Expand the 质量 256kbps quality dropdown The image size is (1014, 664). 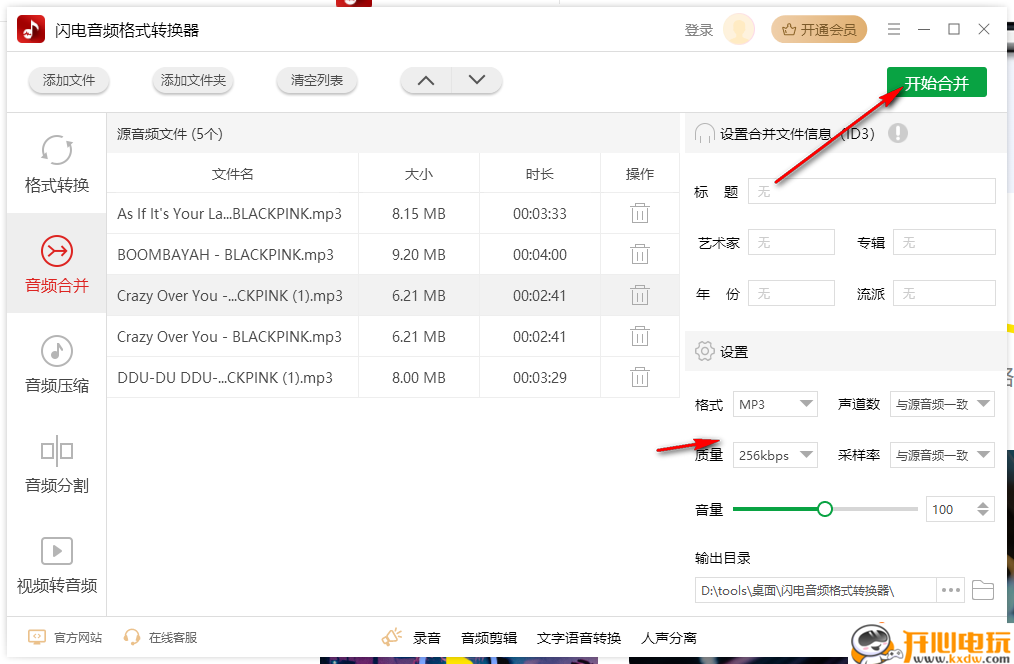(x=775, y=455)
